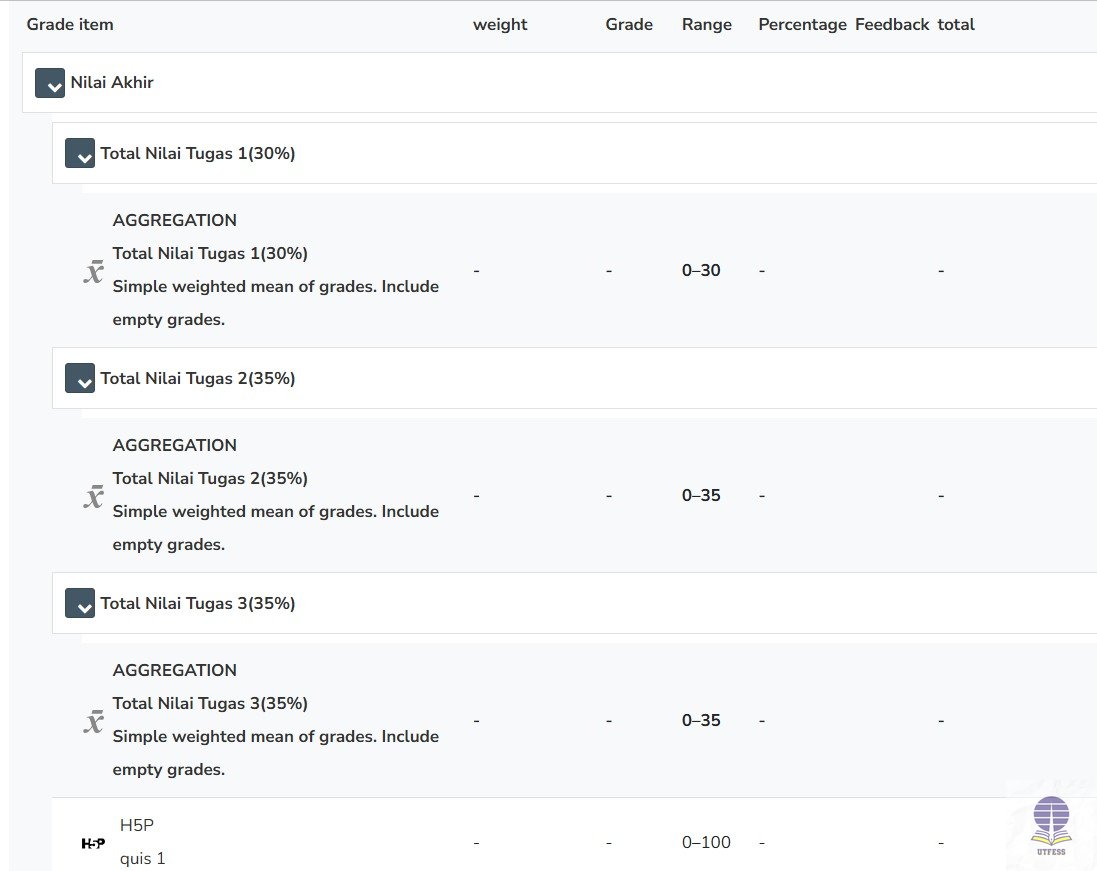Image resolution: width=1097 pixels, height=871 pixels.
Task: Click the Percentage column header
Action: [802, 24]
